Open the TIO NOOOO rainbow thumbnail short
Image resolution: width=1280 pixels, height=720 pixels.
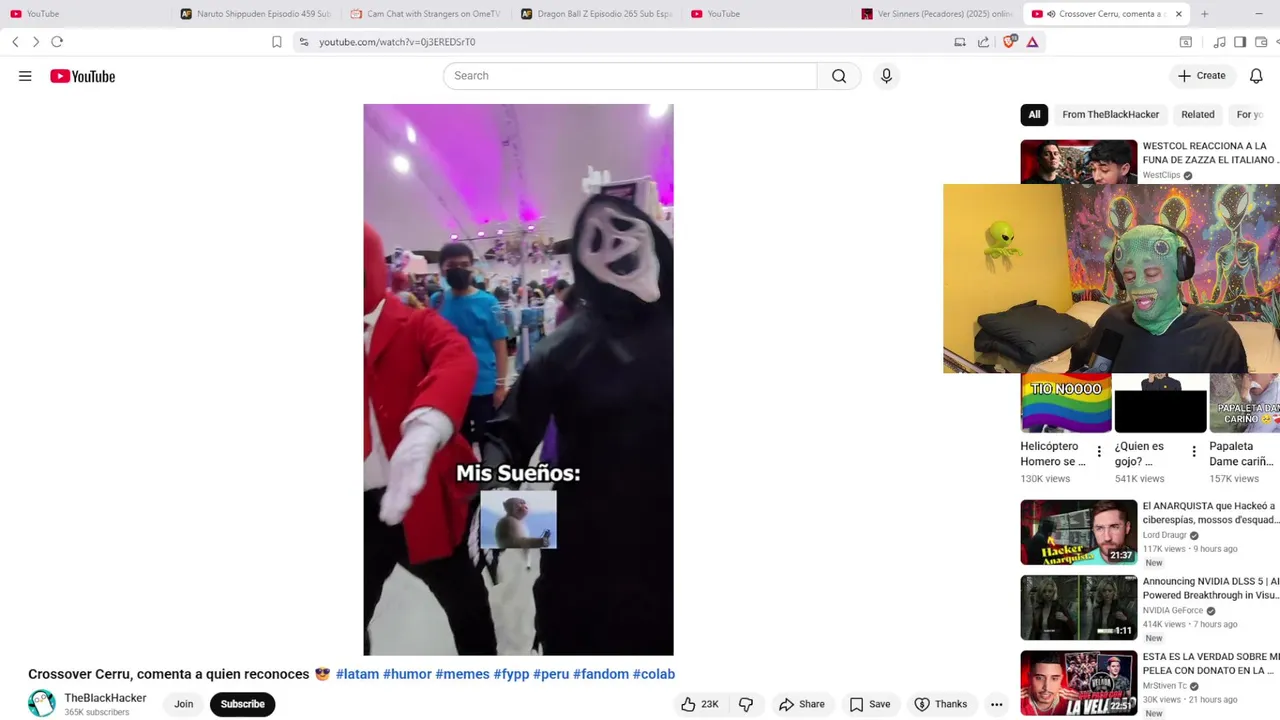(x=1066, y=403)
